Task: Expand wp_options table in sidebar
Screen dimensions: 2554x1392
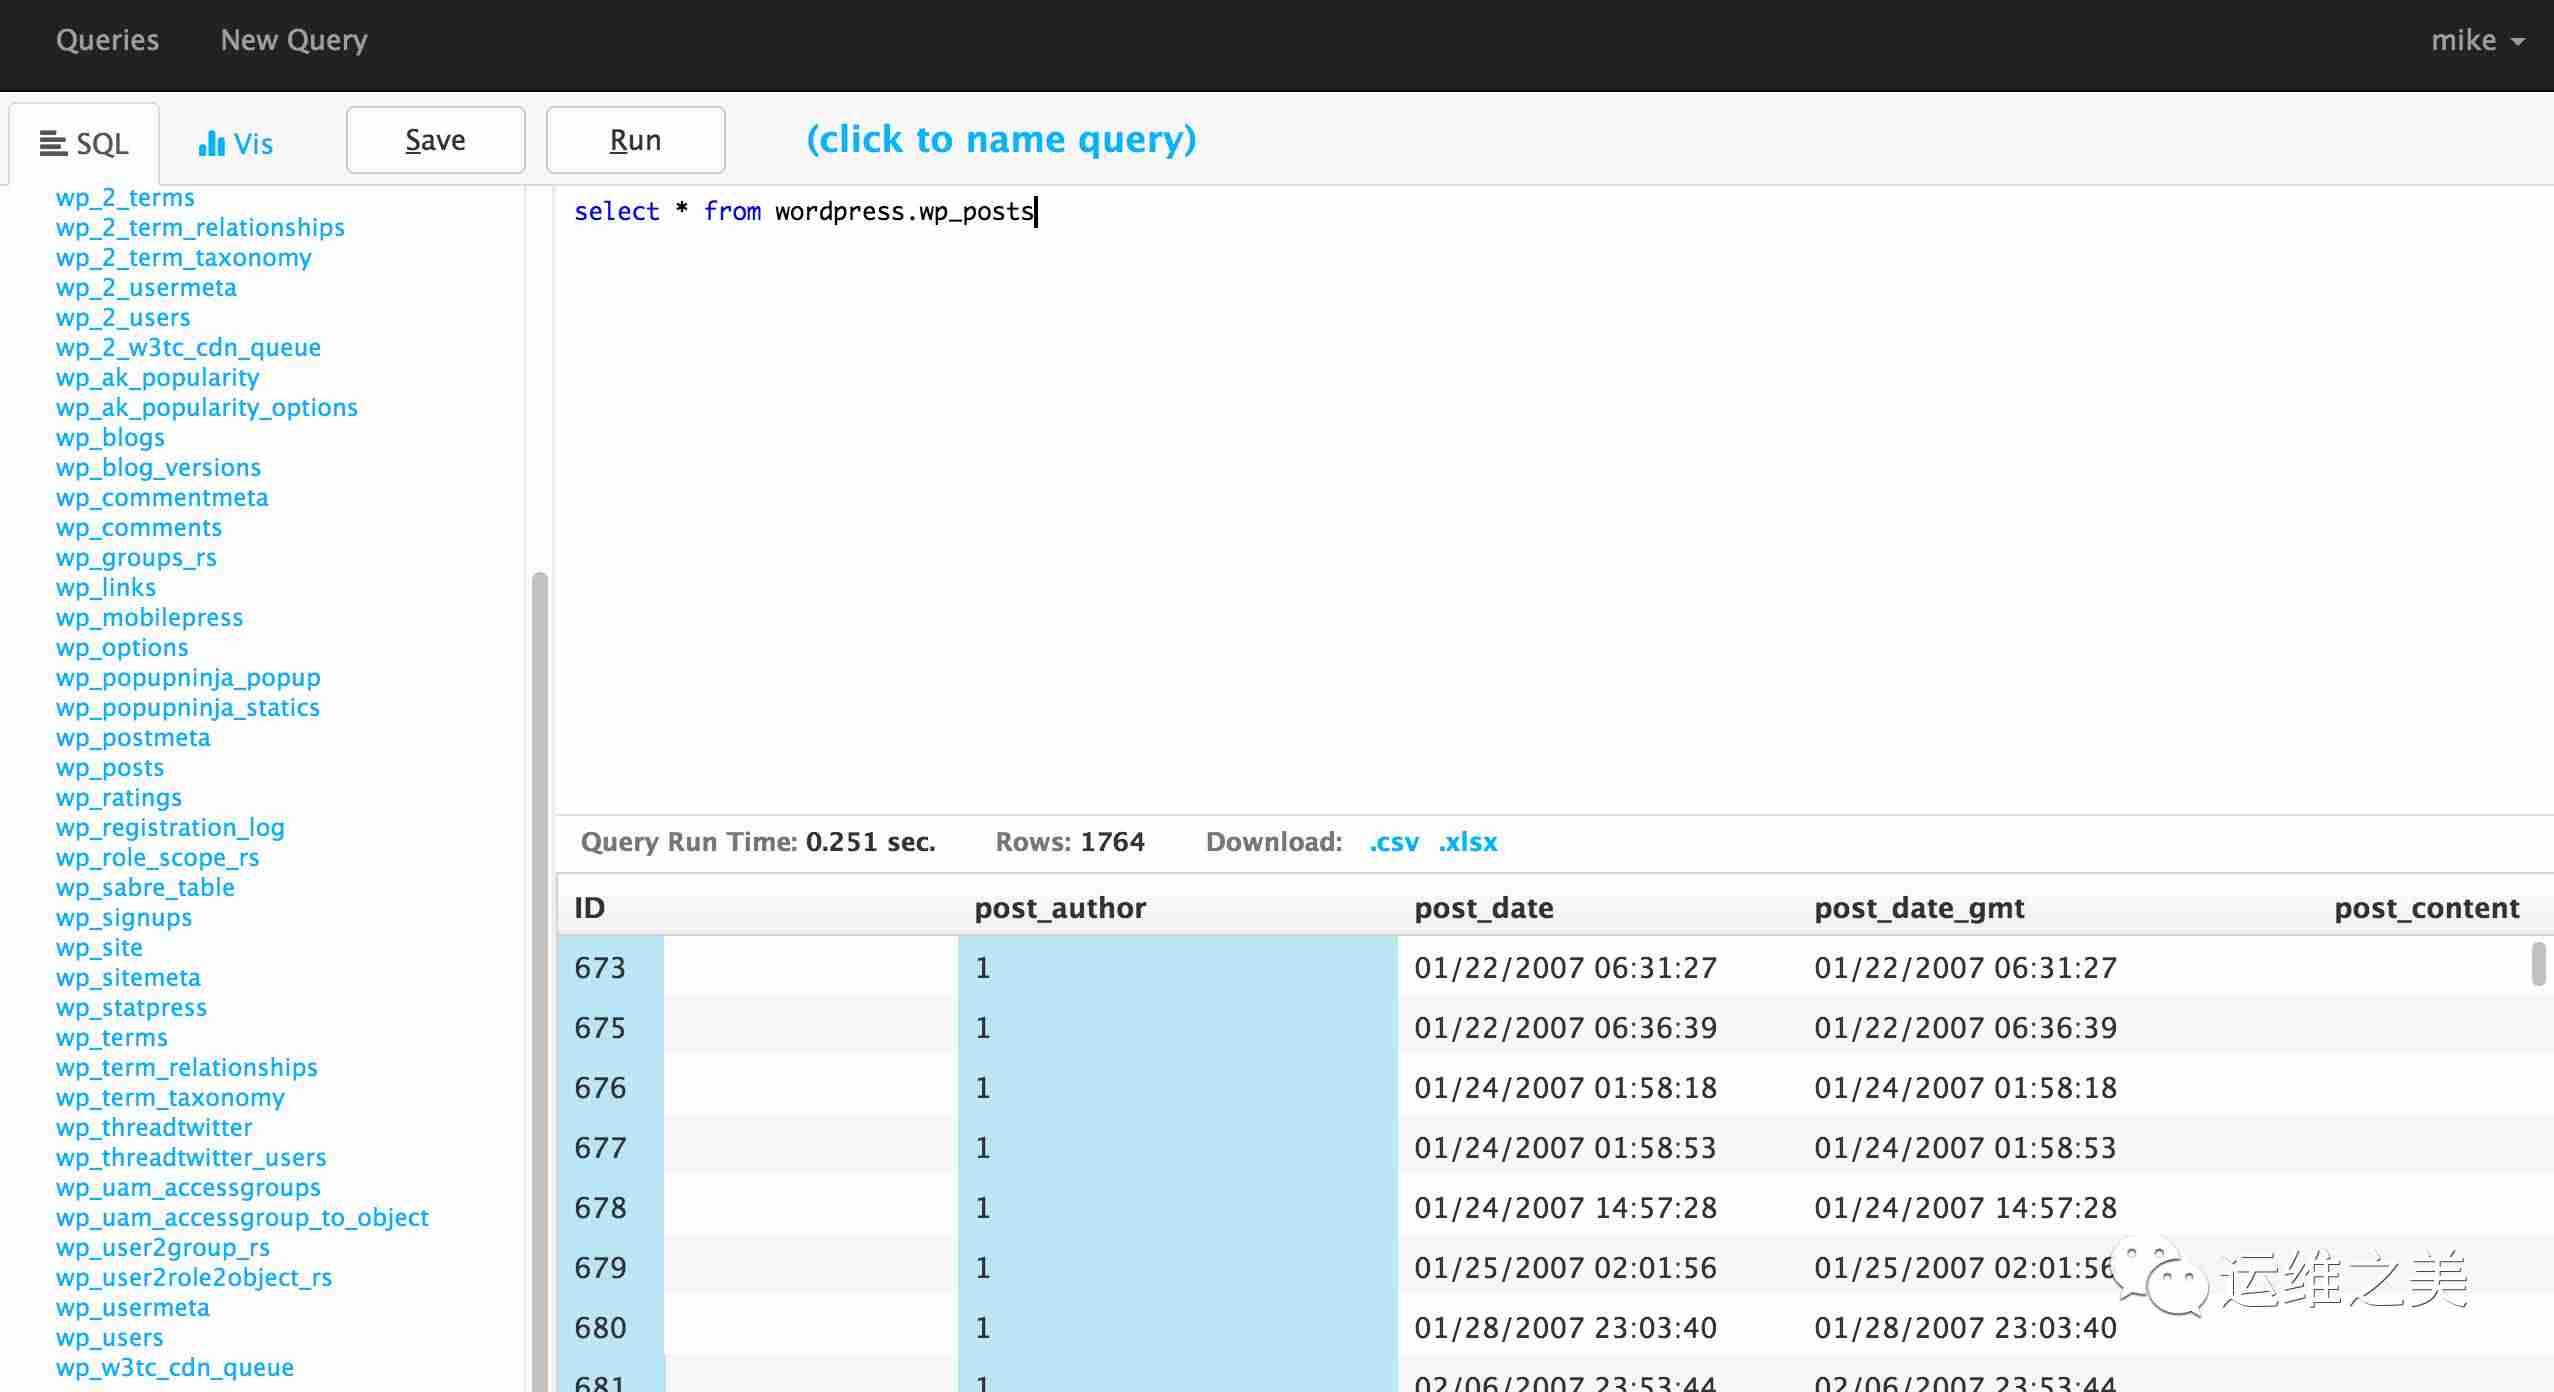Action: 122,646
